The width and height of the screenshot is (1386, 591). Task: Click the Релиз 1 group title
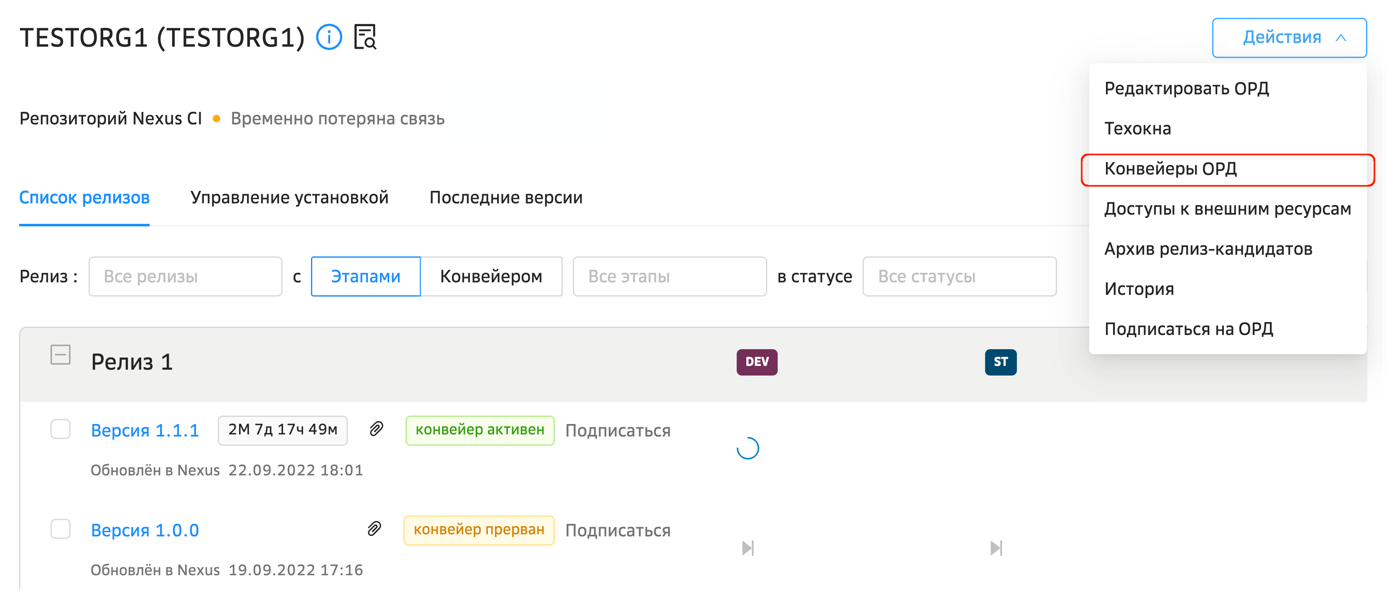tap(132, 362)
